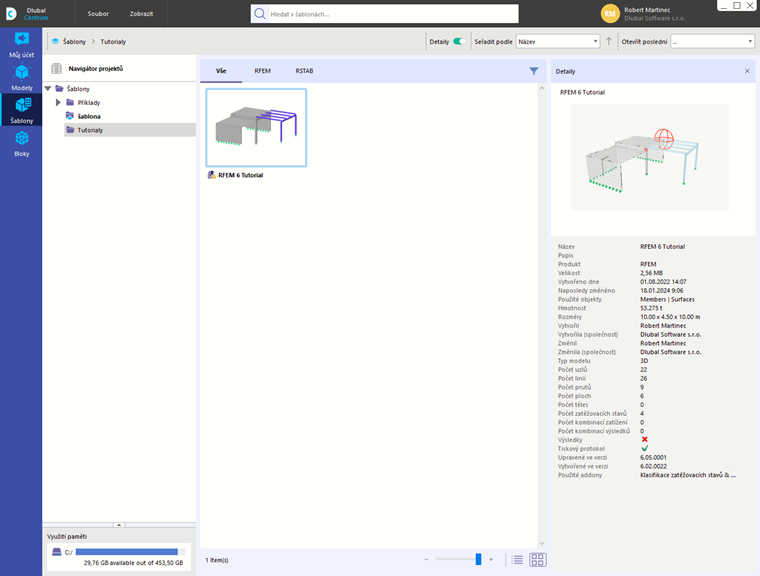Click the file list scrollbar down arrow
The width and height of the screenshot is (760, 576).
(x=541, y=544)
